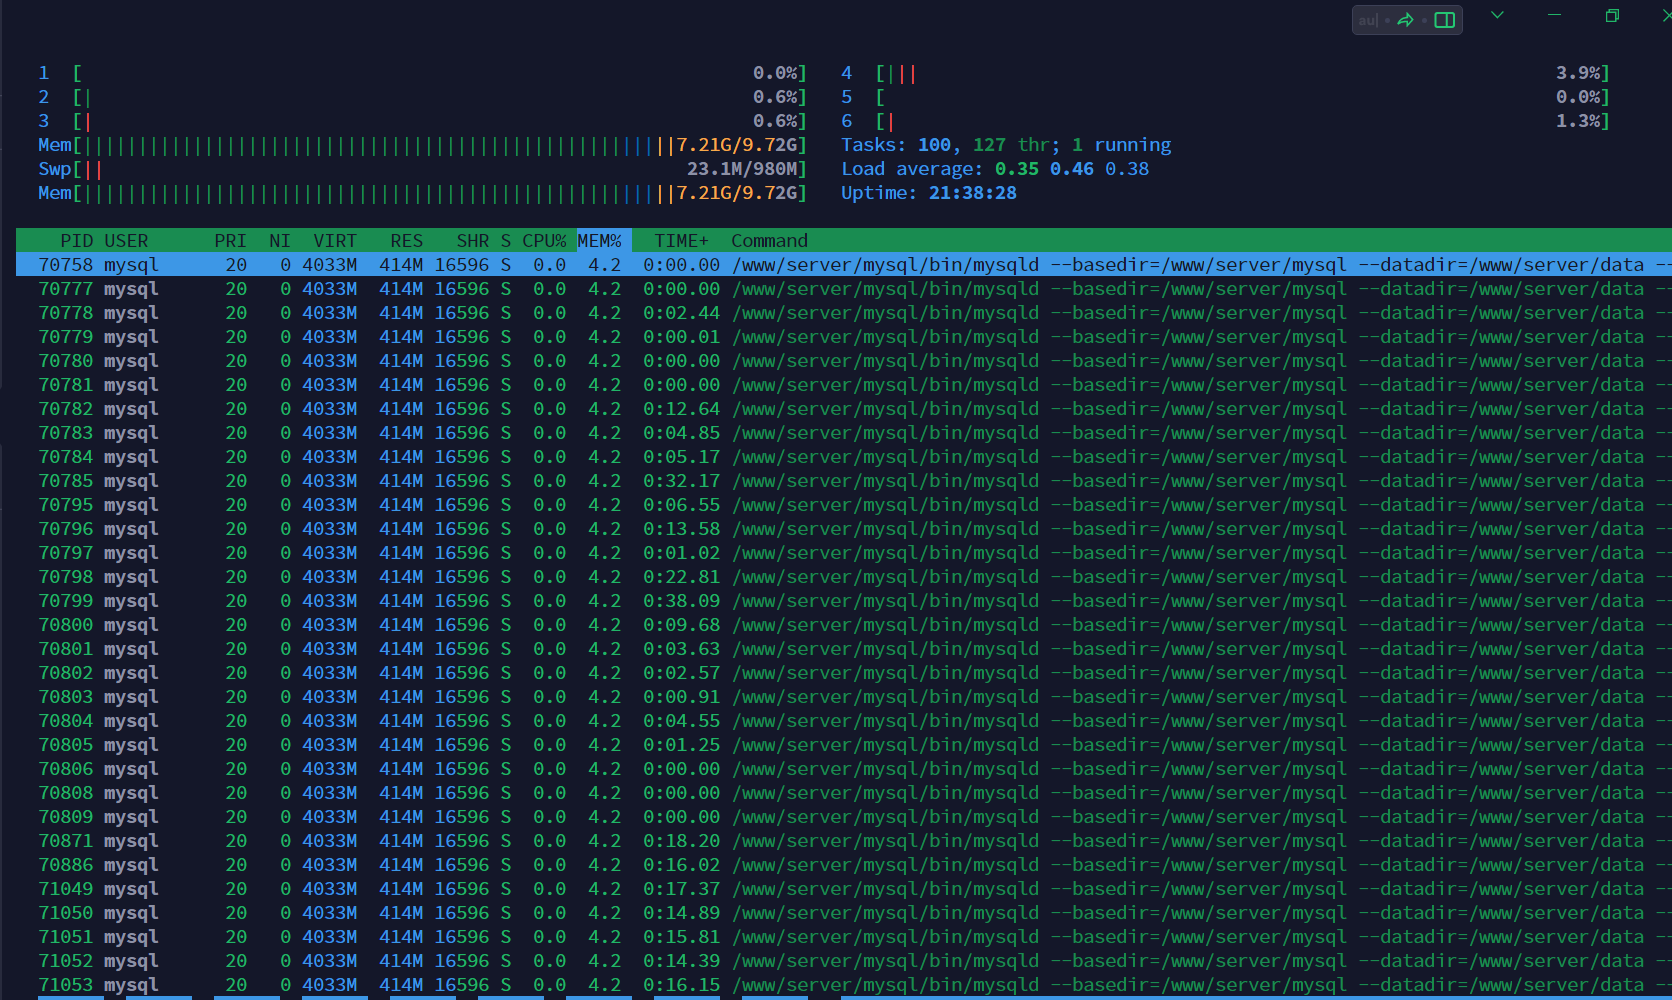Viewport: 1672px width, 1000px height.
Task: Click the restore window icon
Action: click(1612, 15)
